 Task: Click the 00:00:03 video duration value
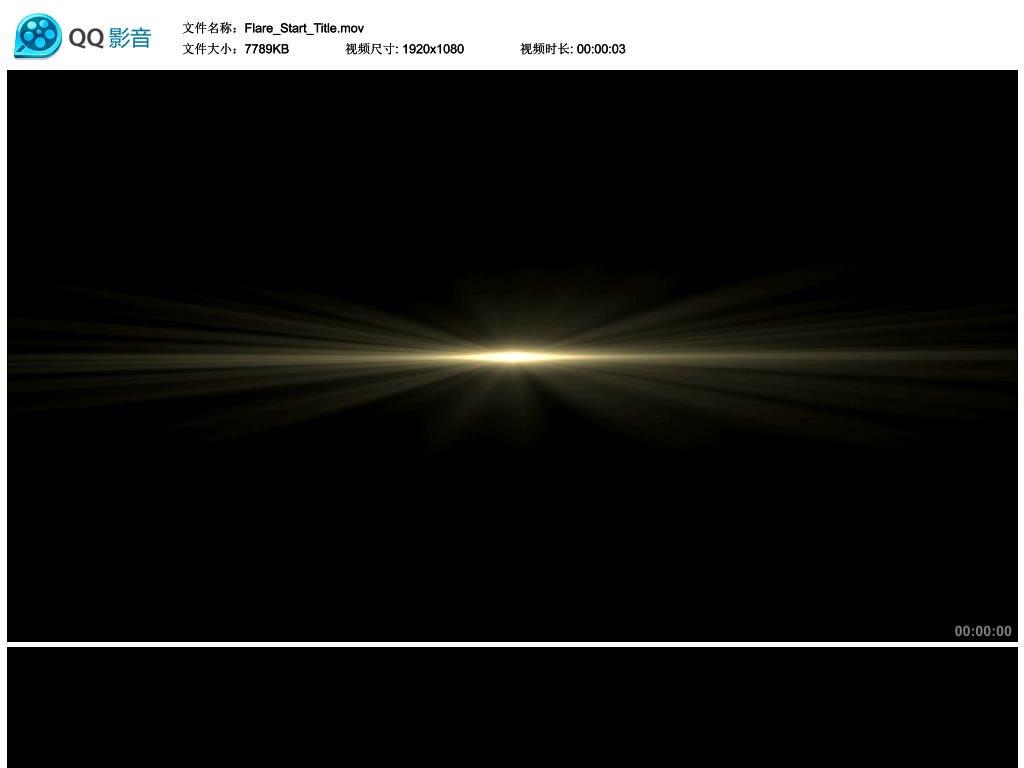tap(601, 49)
